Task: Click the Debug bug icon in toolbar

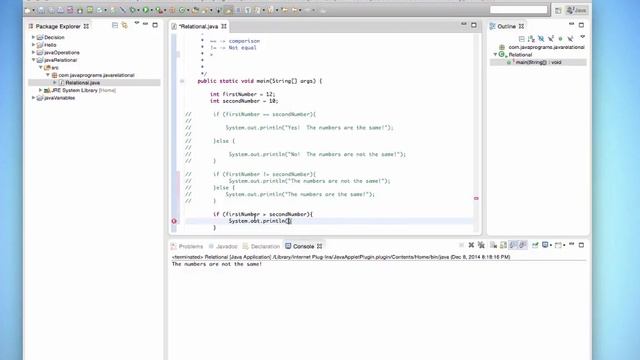Action: [132, 10]
